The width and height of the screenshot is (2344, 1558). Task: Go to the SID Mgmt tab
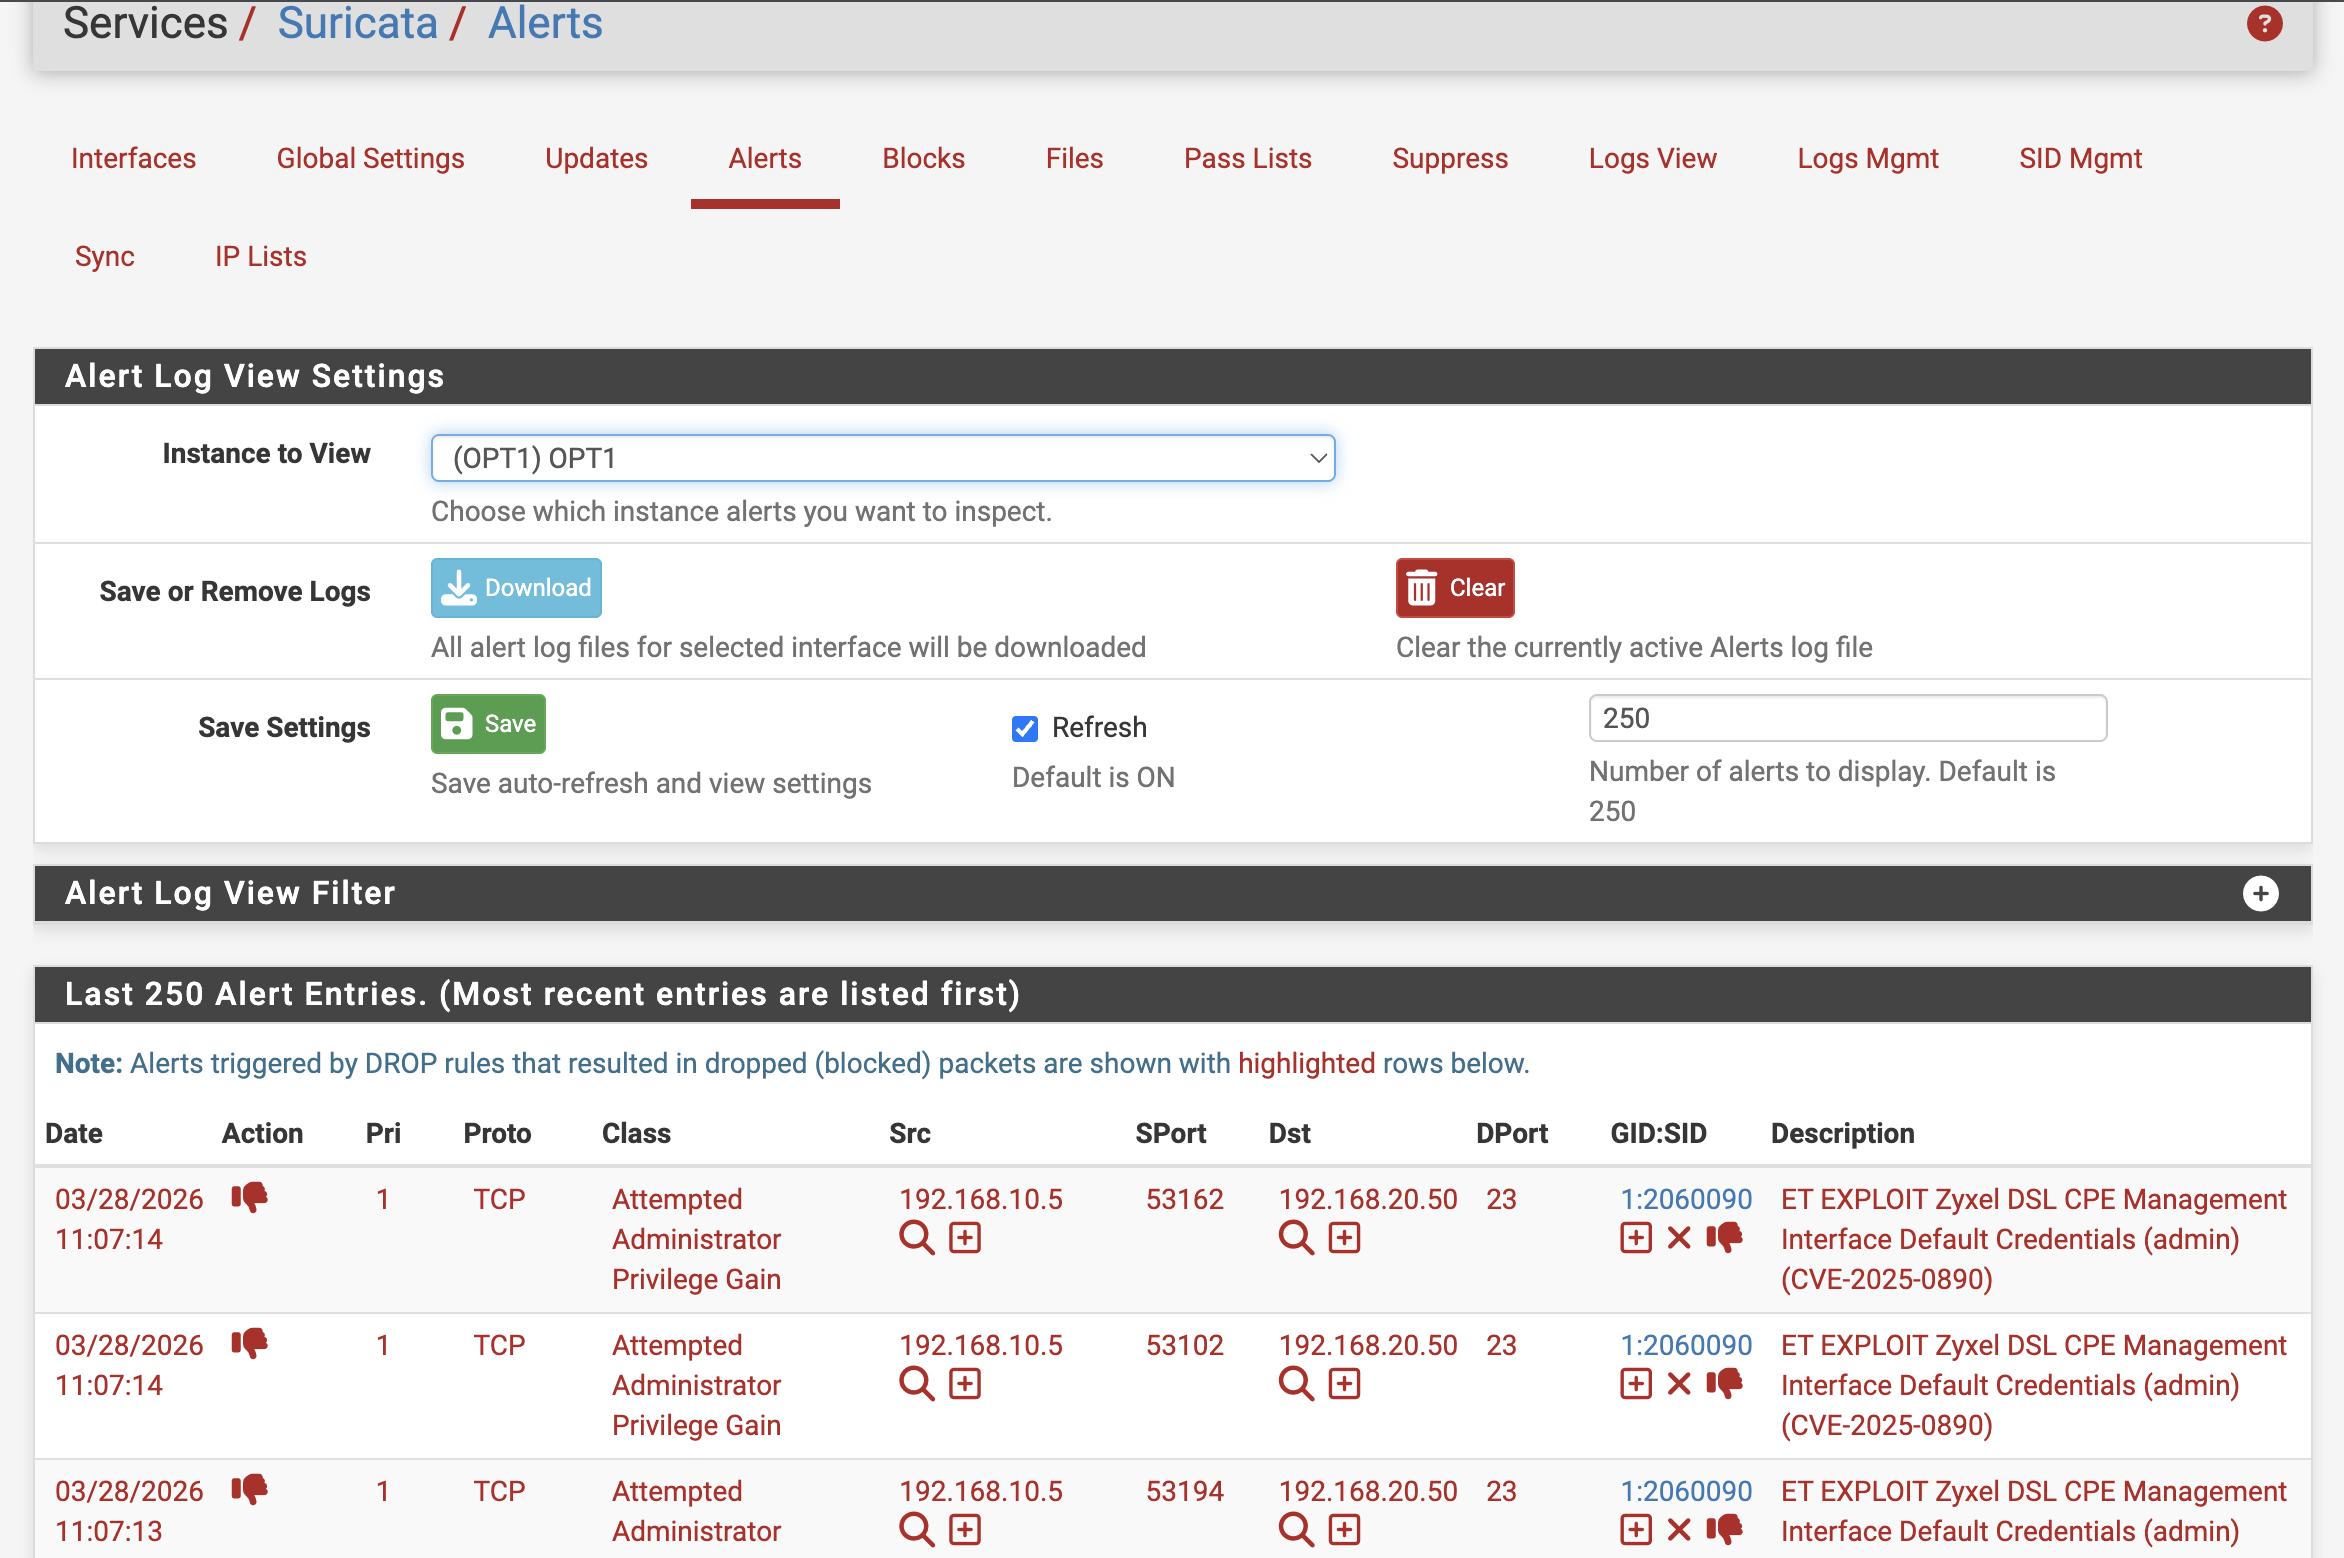tap(2079, 159)
